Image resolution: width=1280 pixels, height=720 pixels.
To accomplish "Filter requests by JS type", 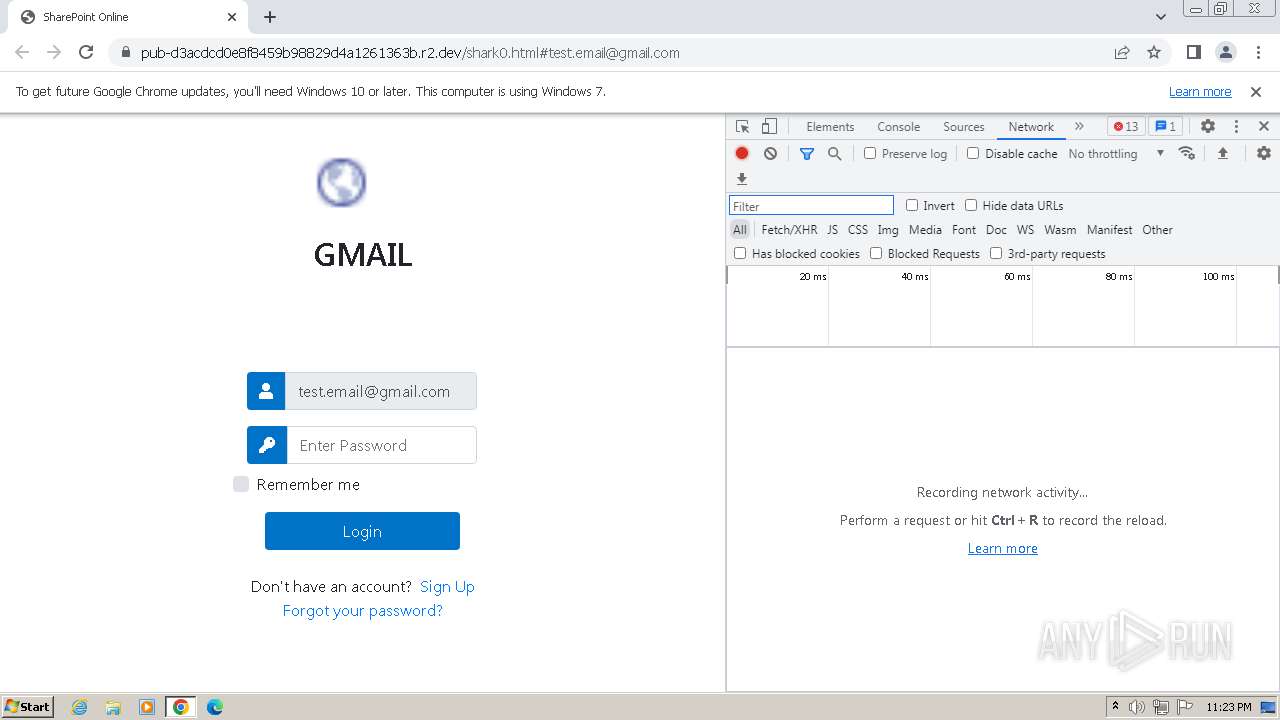I will 832,230.
